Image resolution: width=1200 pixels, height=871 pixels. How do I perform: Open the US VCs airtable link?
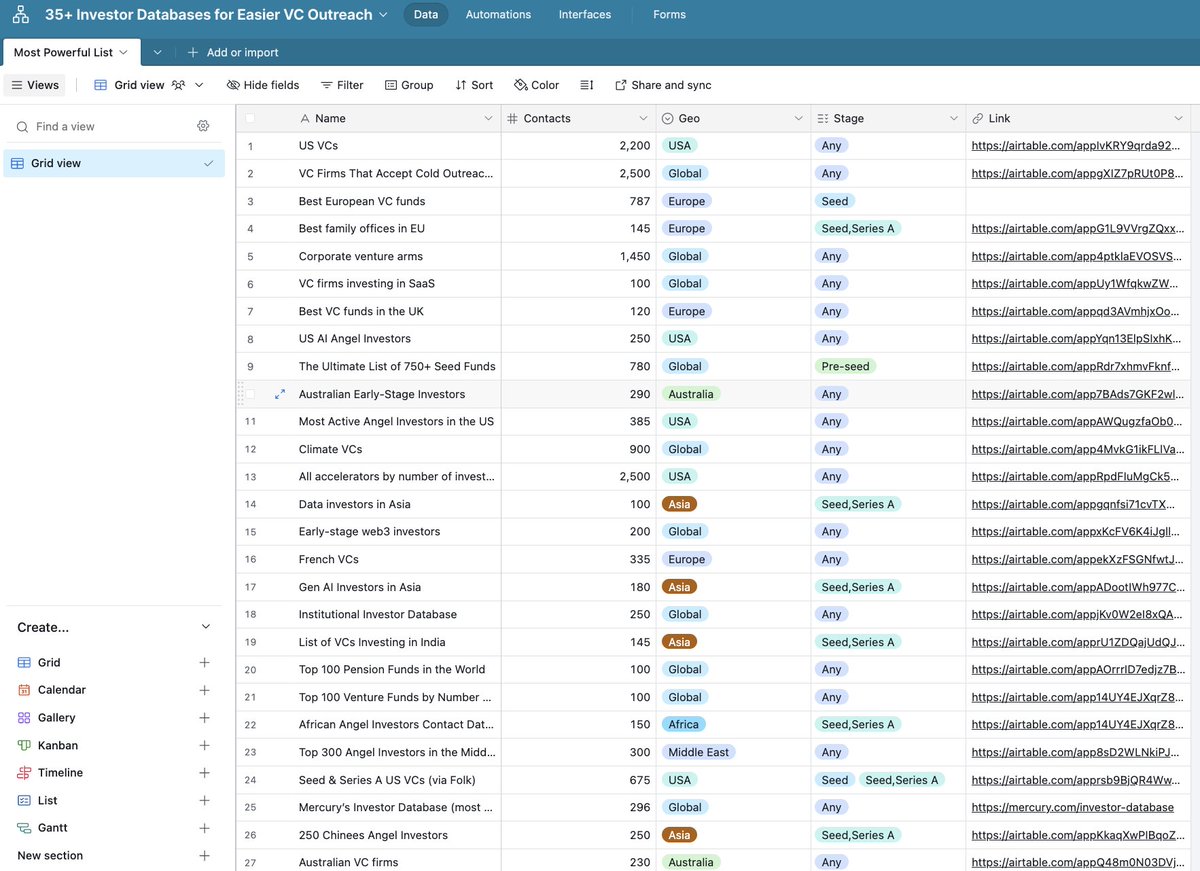(x=1075, y=146)
